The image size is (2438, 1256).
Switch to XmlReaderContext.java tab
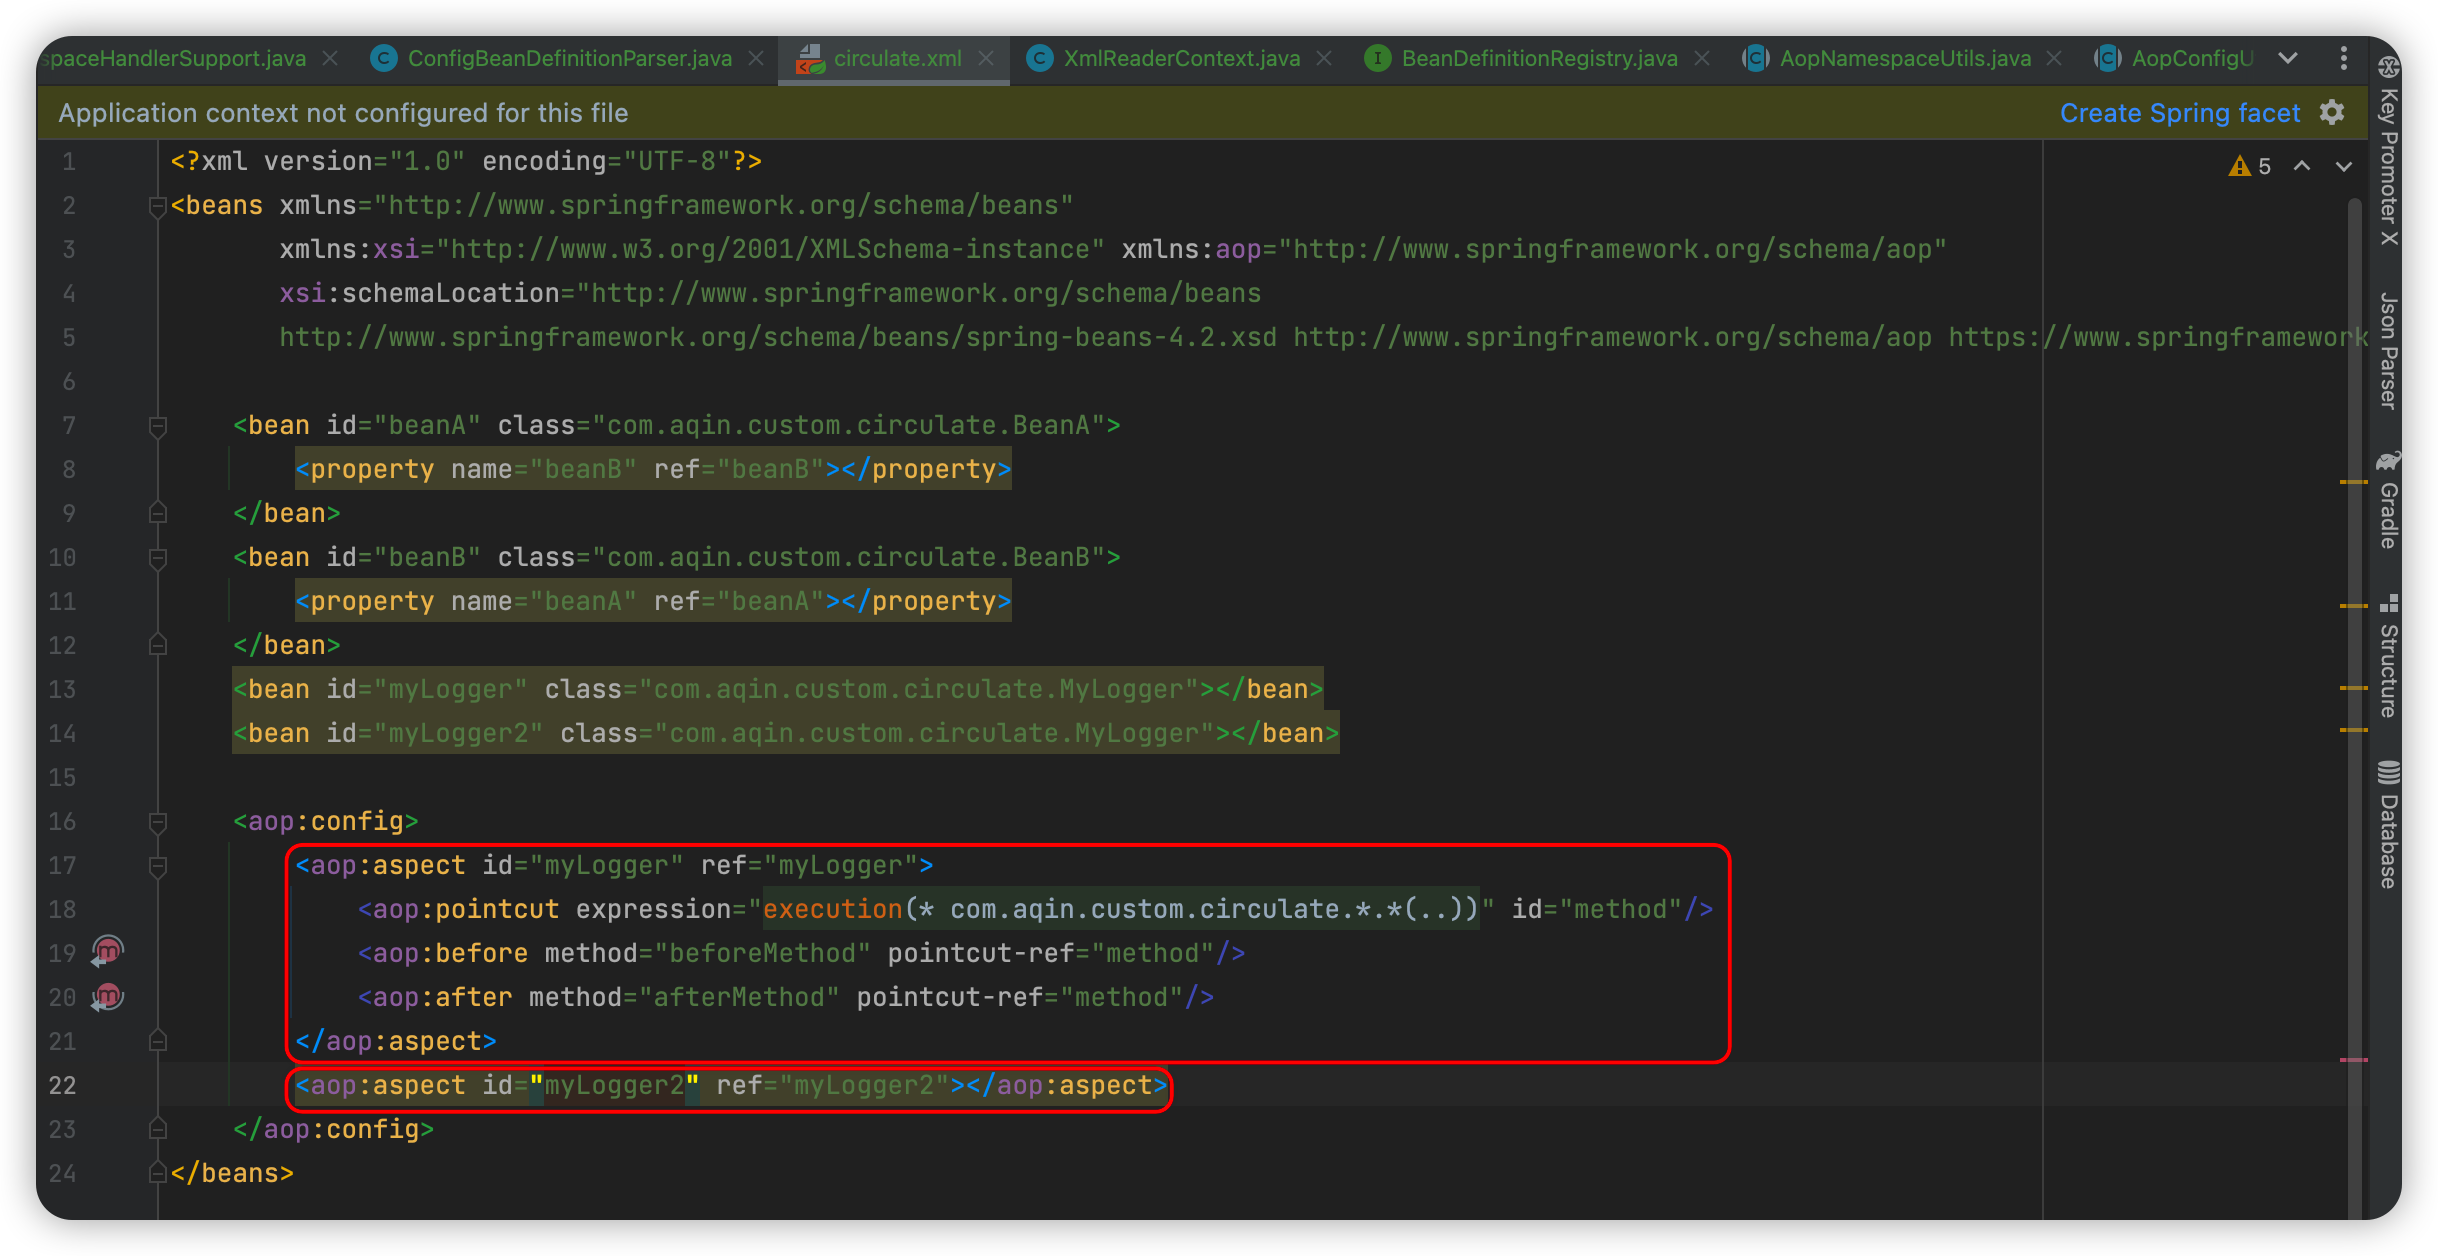tap(1181, 58)
